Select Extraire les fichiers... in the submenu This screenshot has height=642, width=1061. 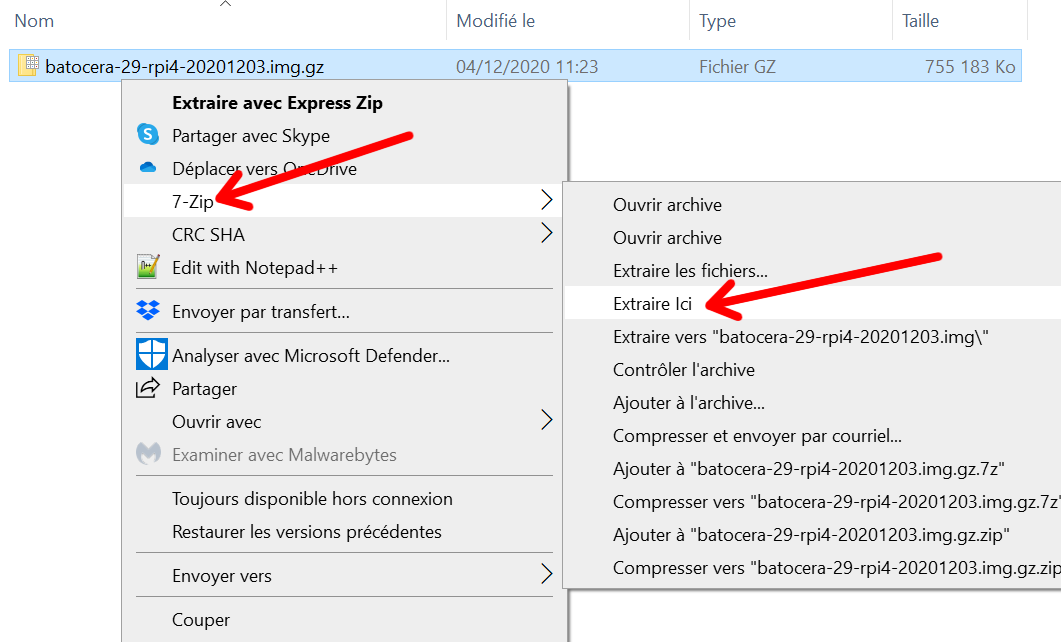click(690, 271)
